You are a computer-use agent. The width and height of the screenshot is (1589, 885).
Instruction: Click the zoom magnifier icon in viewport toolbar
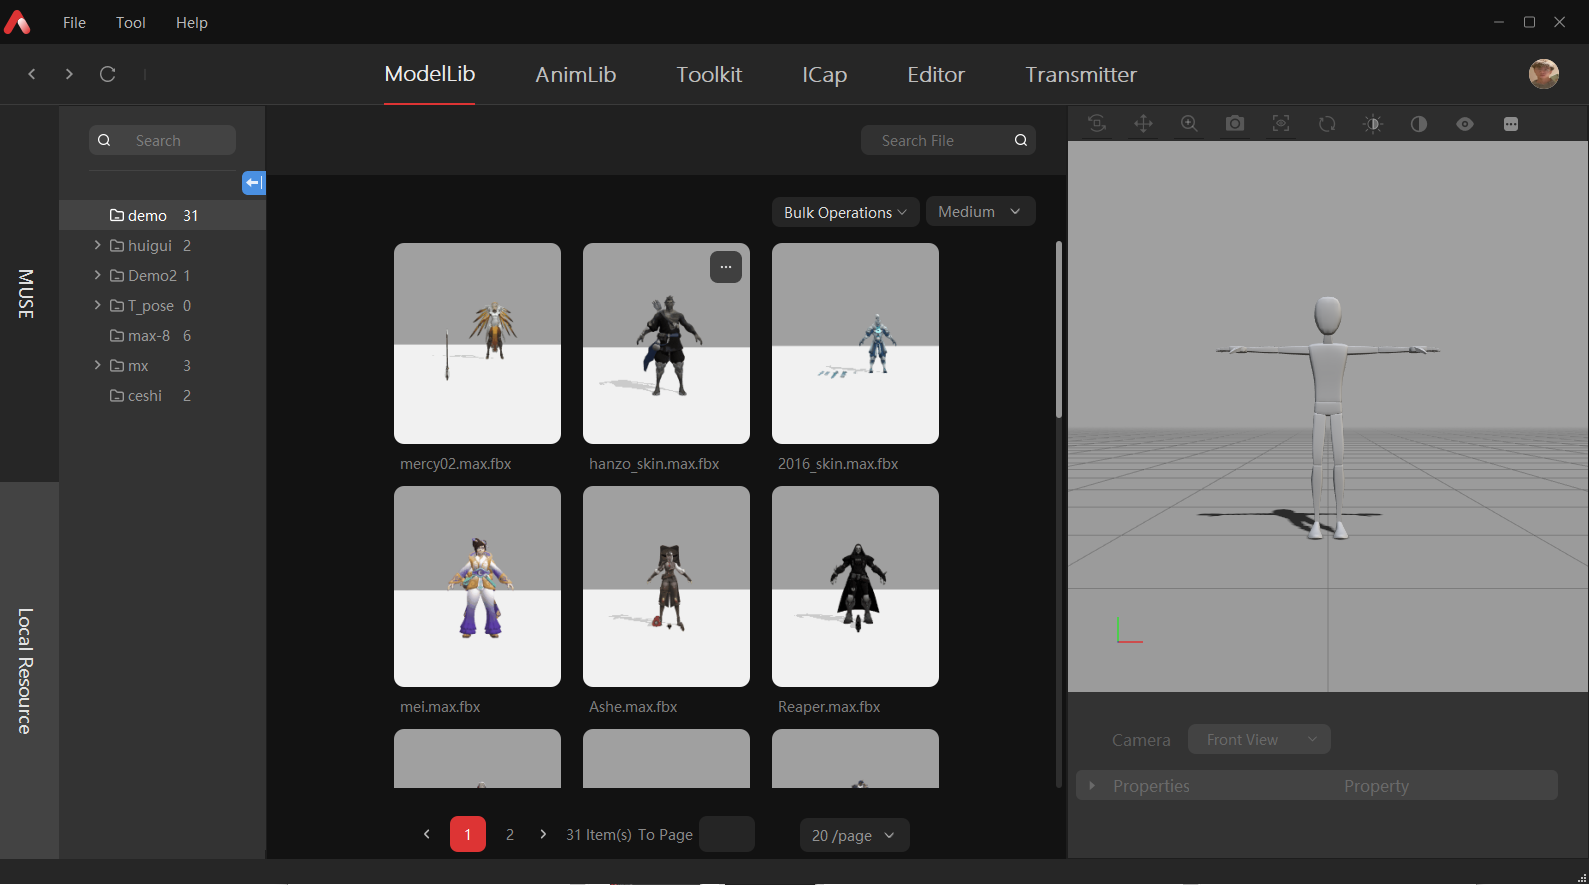coord(1189,124)
